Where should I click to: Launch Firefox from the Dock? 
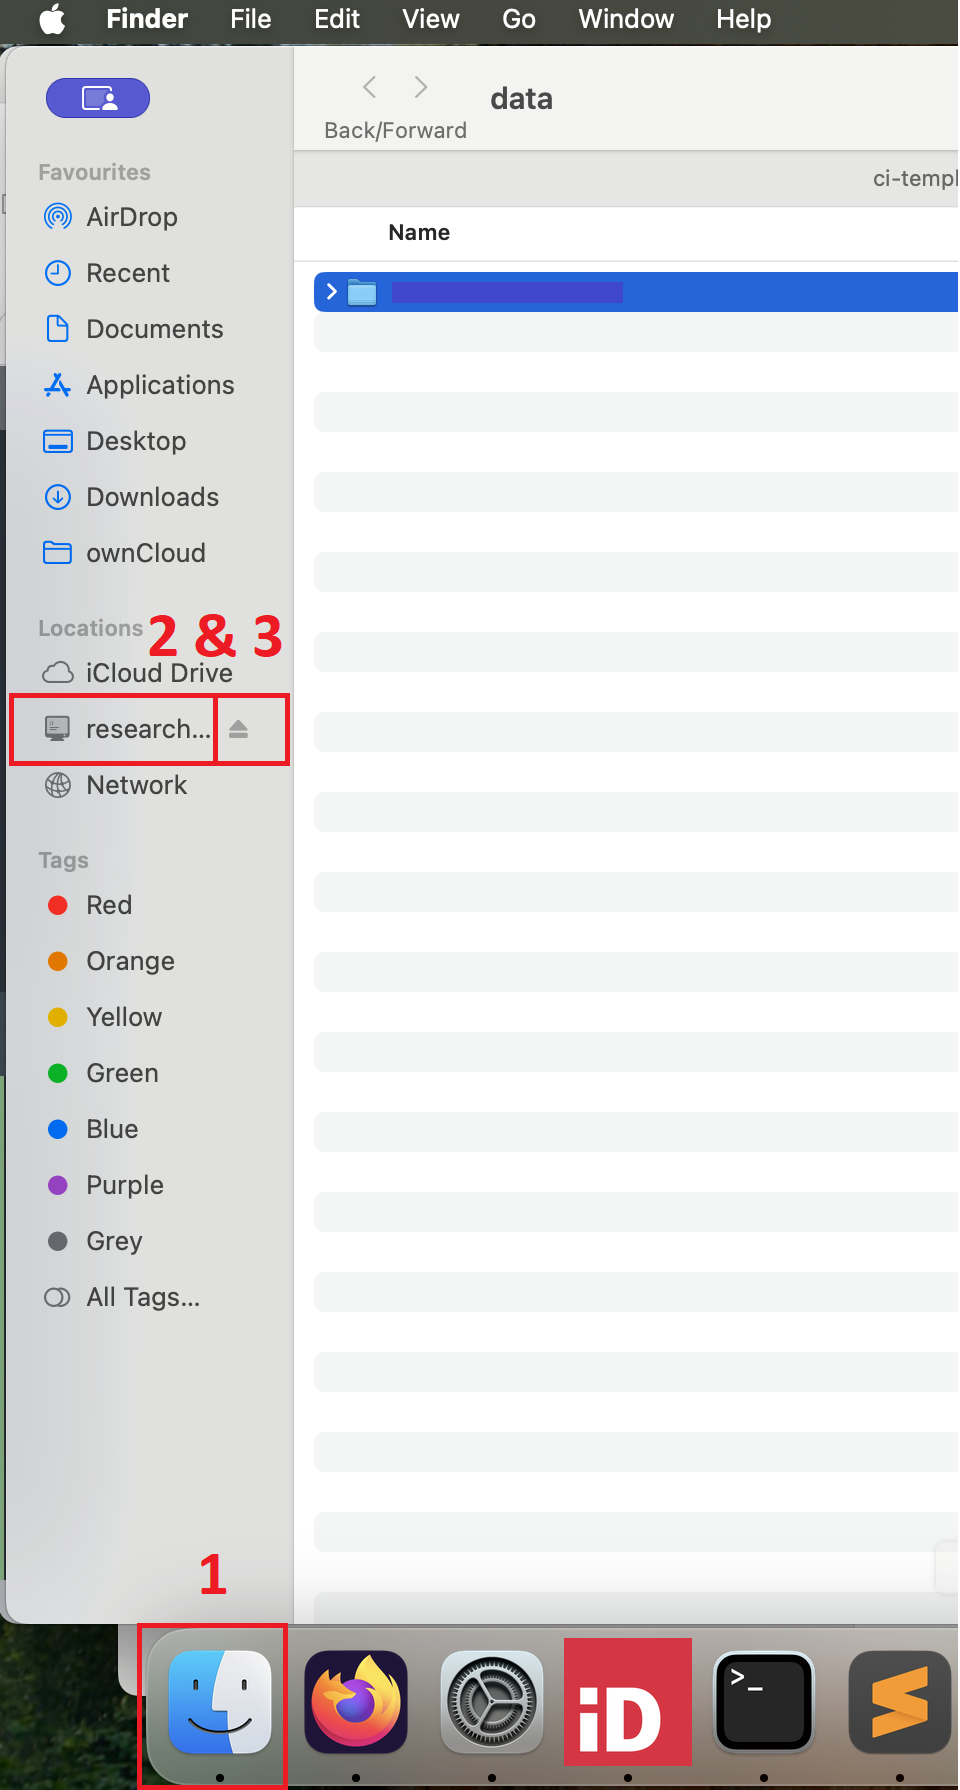point(356,1702)
